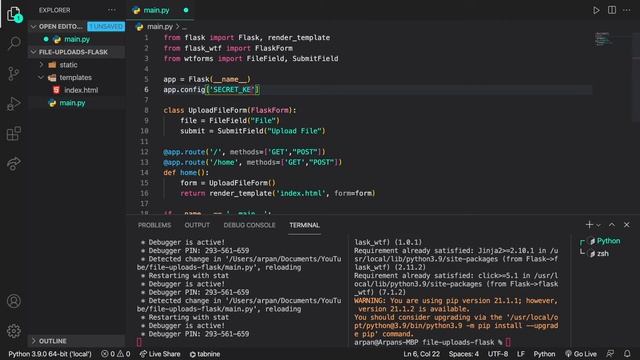The width and height of the screenshot is (640, 360).
Task: Click the 1 UNSAVED badge
Action: pos(106,27)
